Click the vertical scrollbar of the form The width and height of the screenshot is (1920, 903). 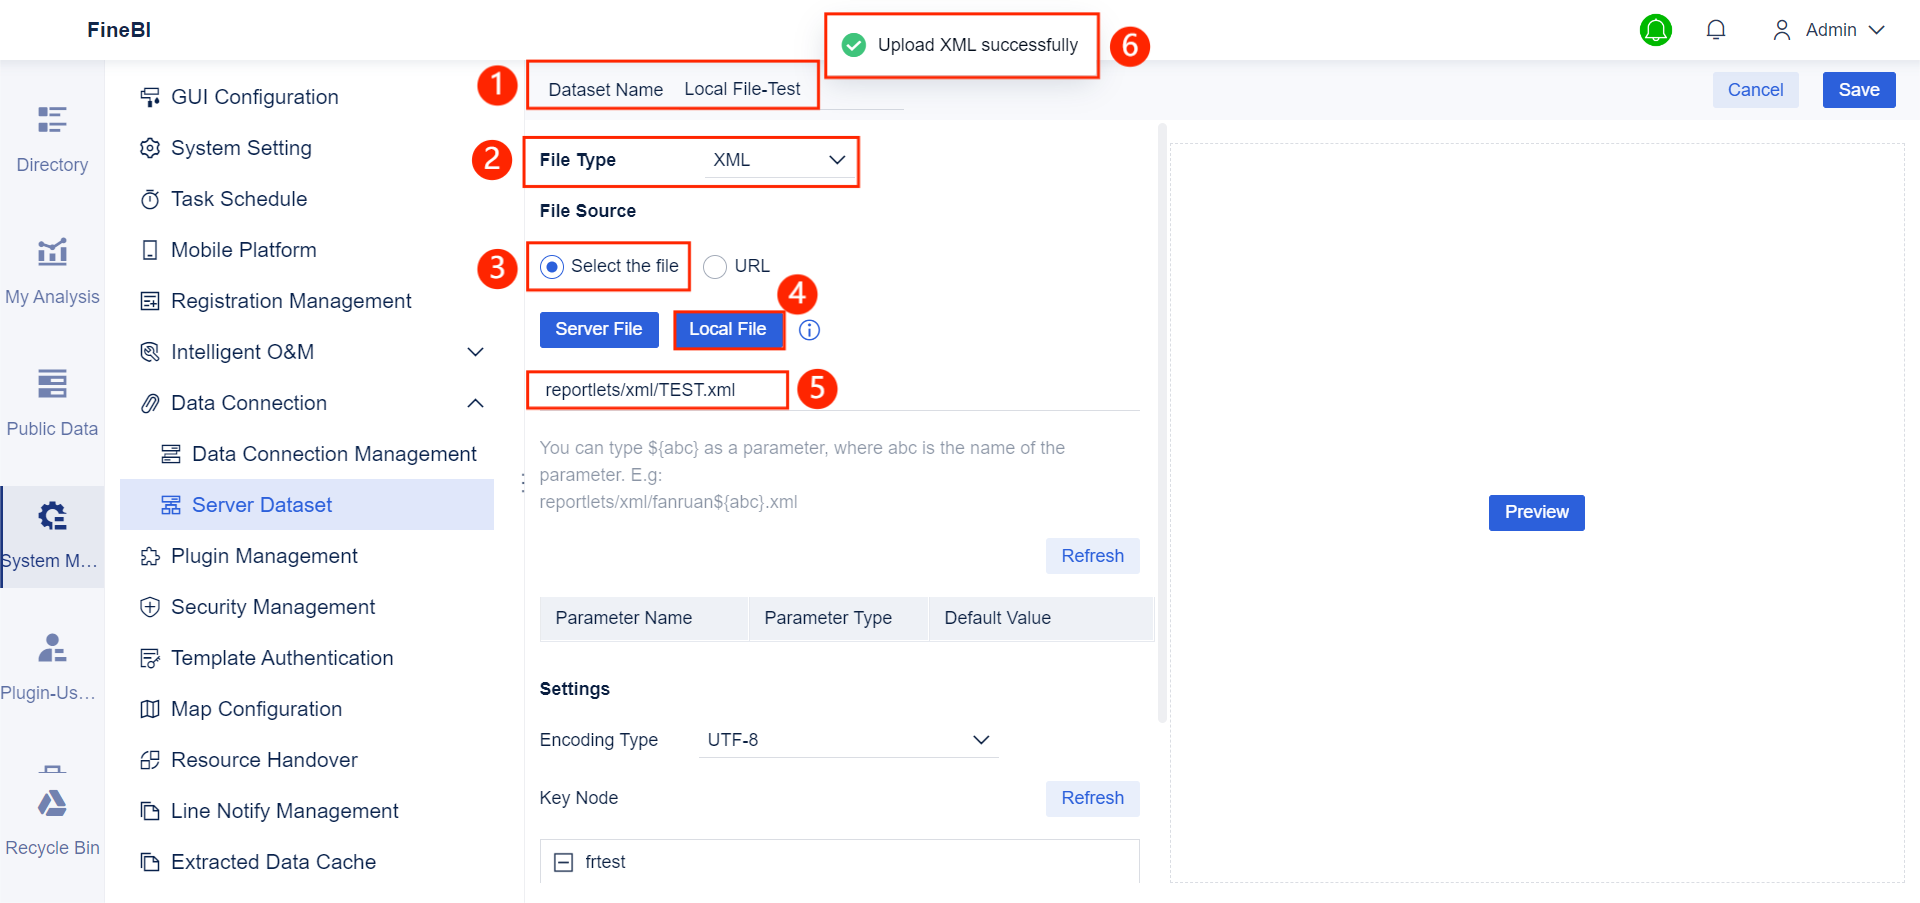click(1162, 420)
